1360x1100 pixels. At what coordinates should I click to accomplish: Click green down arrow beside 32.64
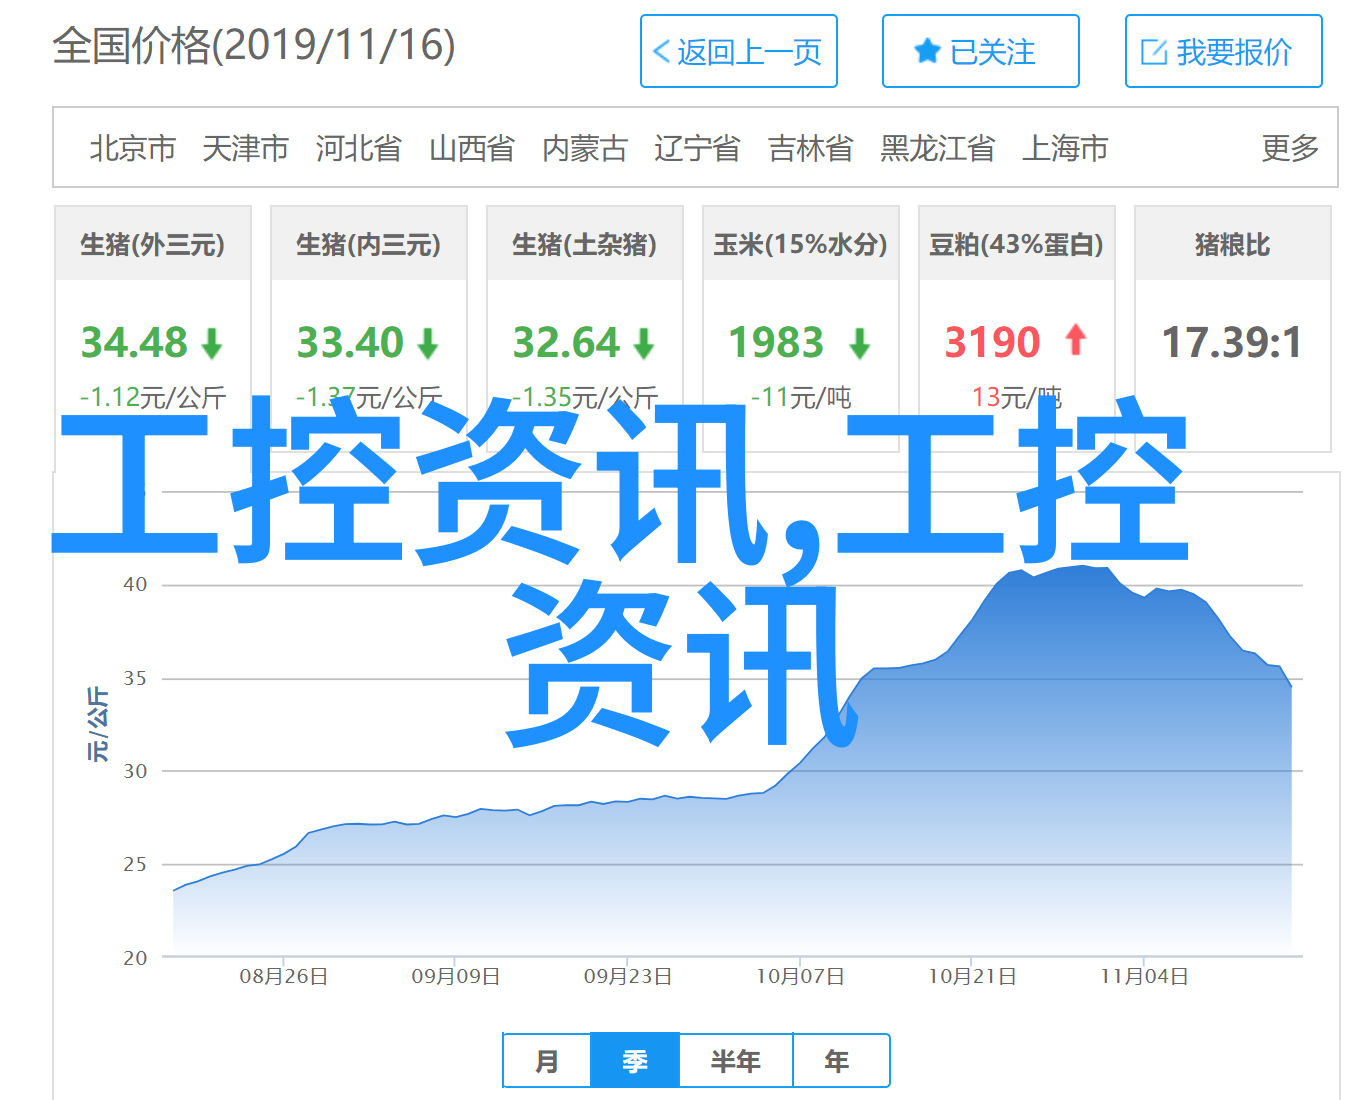644,344
